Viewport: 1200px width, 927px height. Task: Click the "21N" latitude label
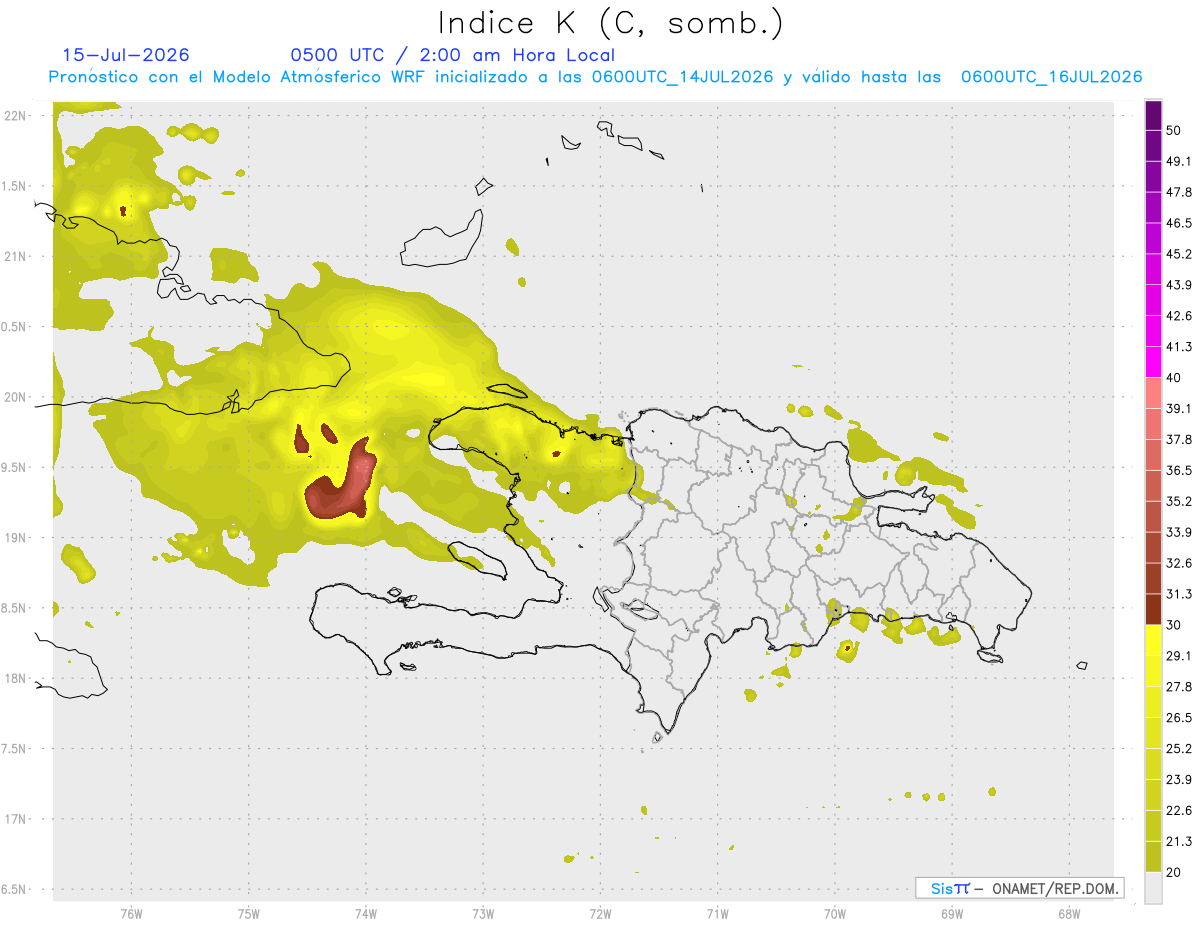pos(14,256)
